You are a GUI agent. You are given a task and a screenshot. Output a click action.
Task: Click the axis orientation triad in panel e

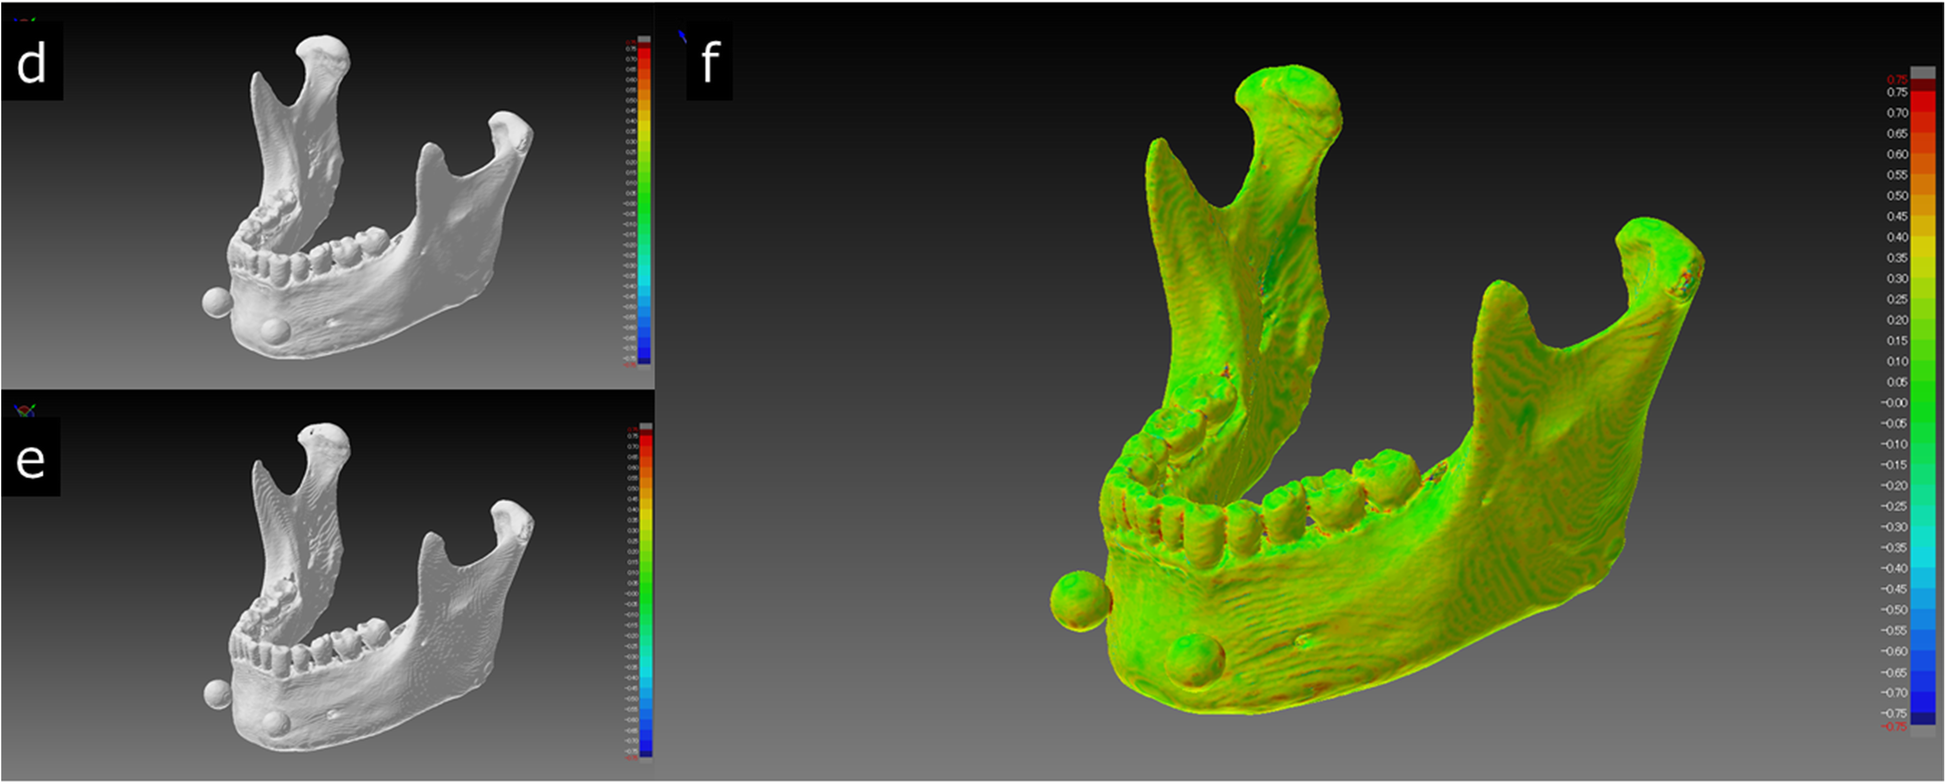pyautogui.click(x=26, y=409)
